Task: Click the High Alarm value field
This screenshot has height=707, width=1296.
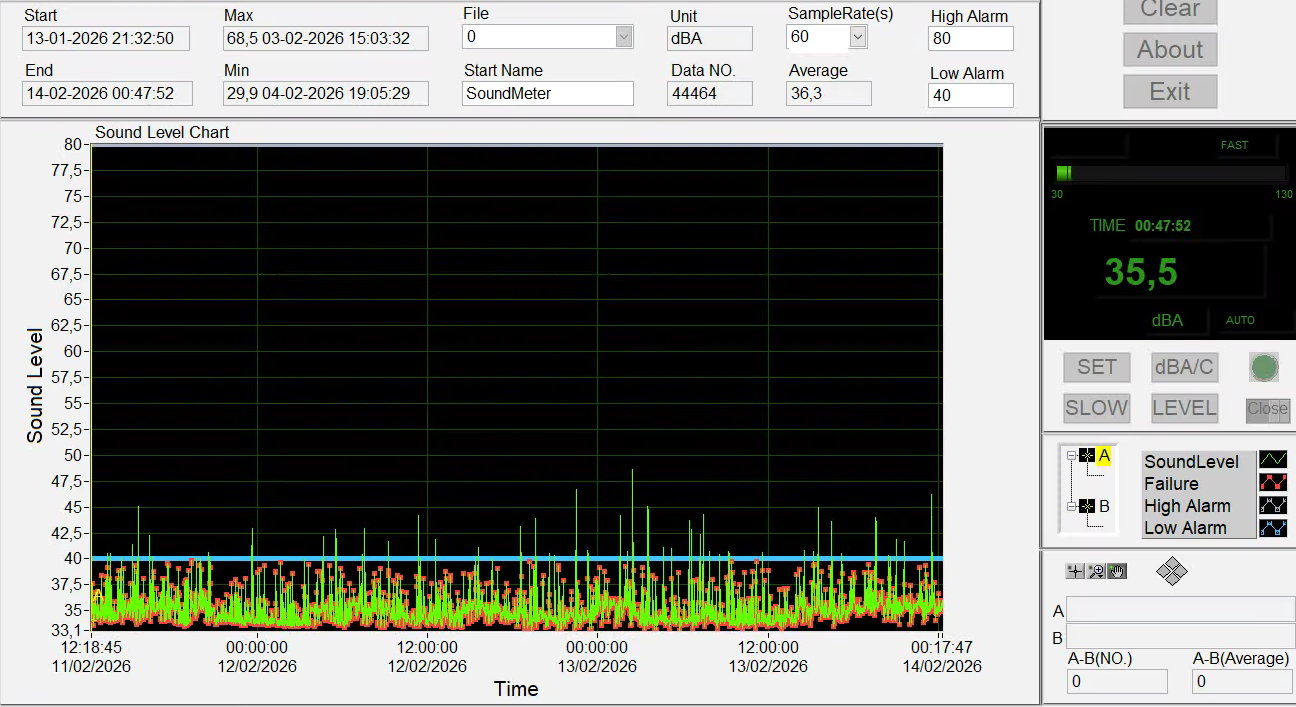Action: click(970, 39)
